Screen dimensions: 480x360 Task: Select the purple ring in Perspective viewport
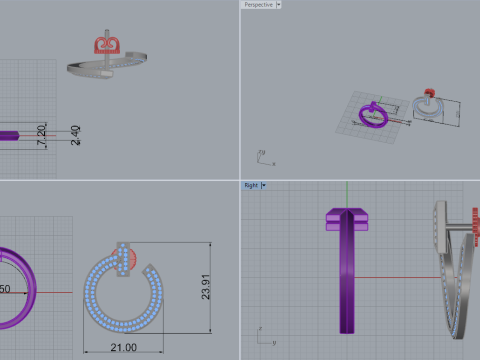[x=374, y=115]
